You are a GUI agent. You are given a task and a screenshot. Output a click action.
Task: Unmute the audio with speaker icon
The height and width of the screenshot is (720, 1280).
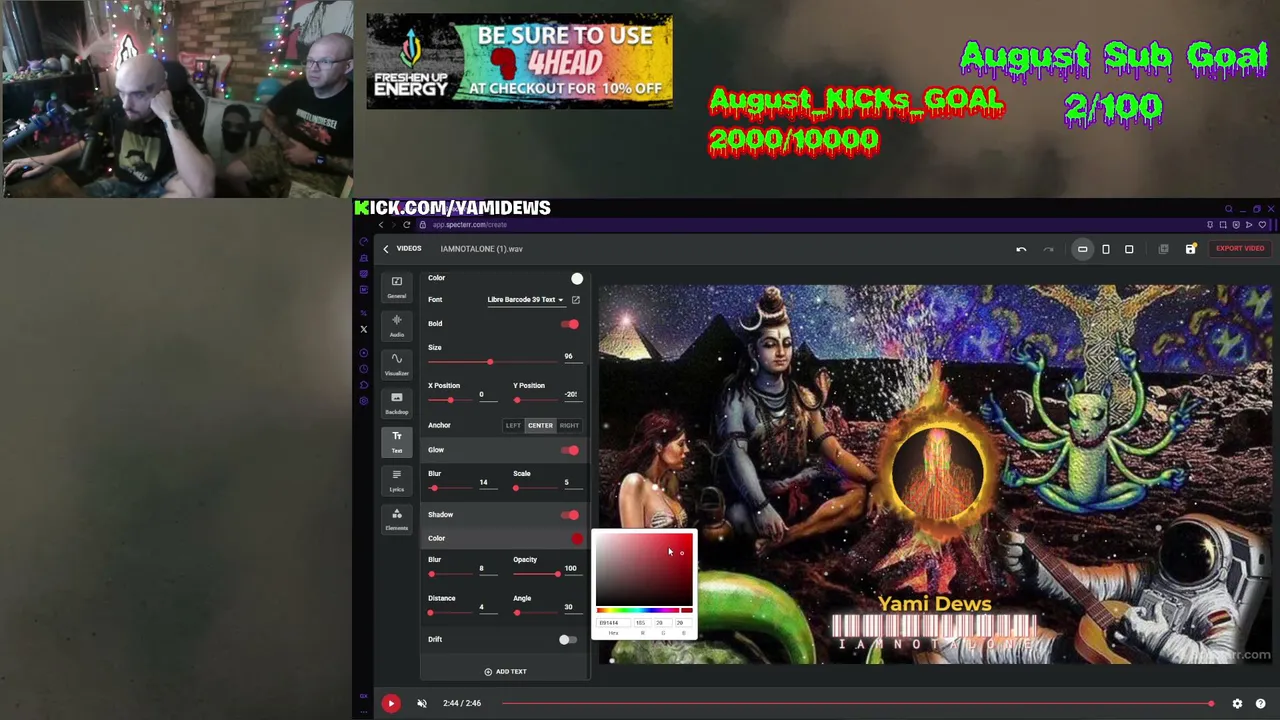coord(422,704)
